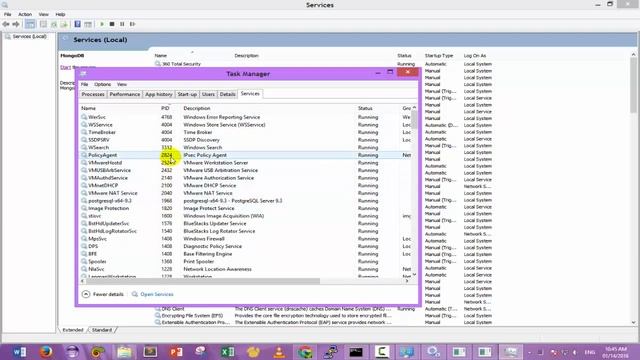Select '360 Total Security' in Services window
Screen dimensions: 640x360
(181, 64)
